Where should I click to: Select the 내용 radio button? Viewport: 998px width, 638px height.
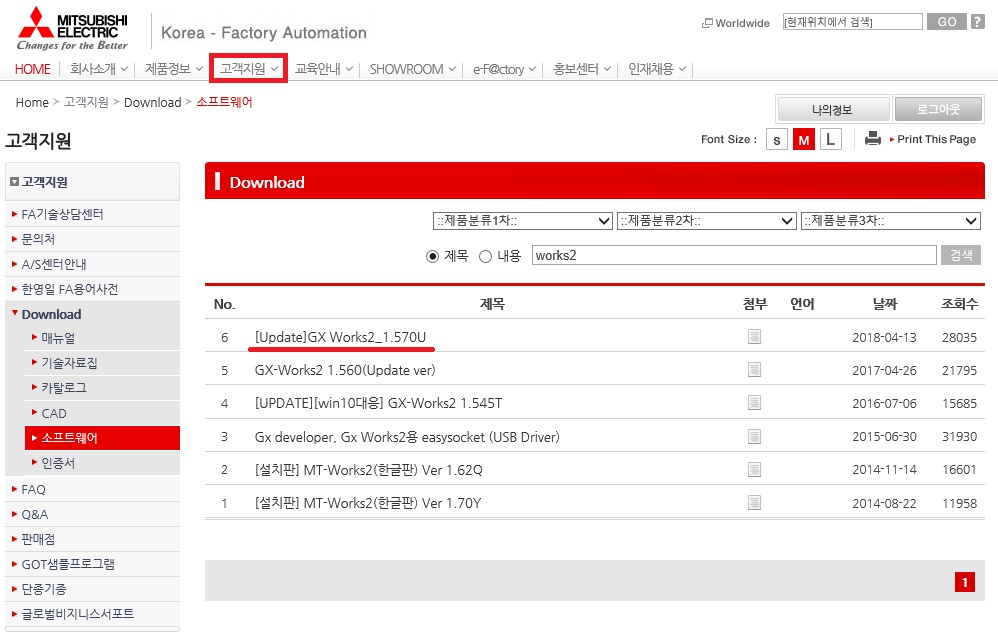(x=485, y=256)
